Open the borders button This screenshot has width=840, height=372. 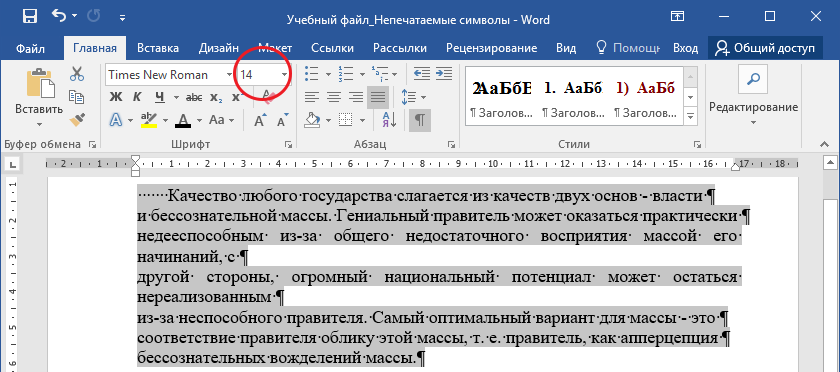click(x=347, y=120)
